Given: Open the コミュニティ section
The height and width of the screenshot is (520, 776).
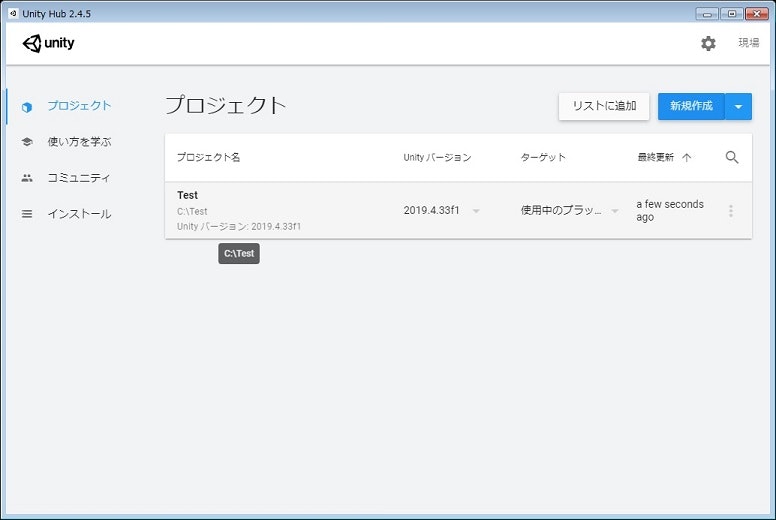Looking at the screenshot, I should point(78,178).
